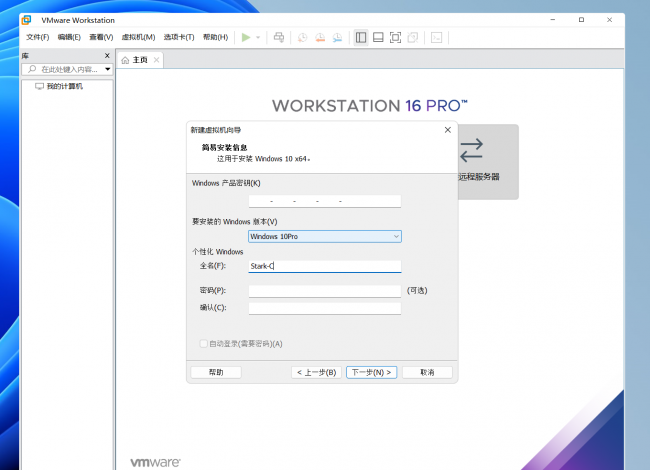Open the 文件(F) menu

[38, 37]
